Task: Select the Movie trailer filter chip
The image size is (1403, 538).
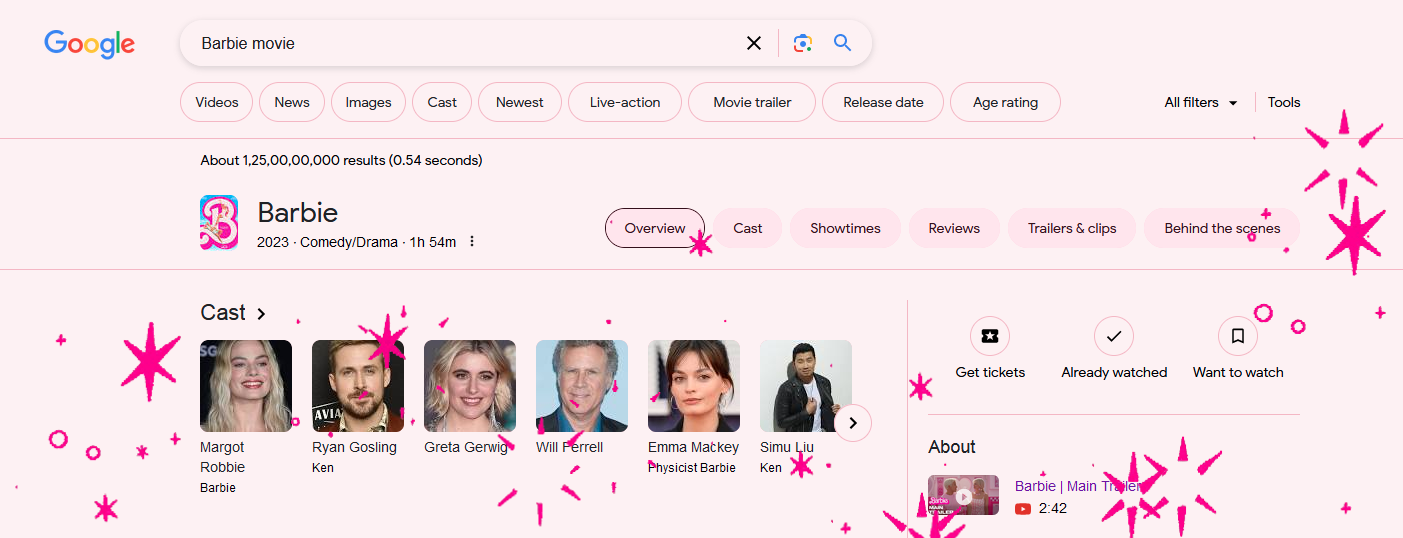Action: click(x=752, y=102)
